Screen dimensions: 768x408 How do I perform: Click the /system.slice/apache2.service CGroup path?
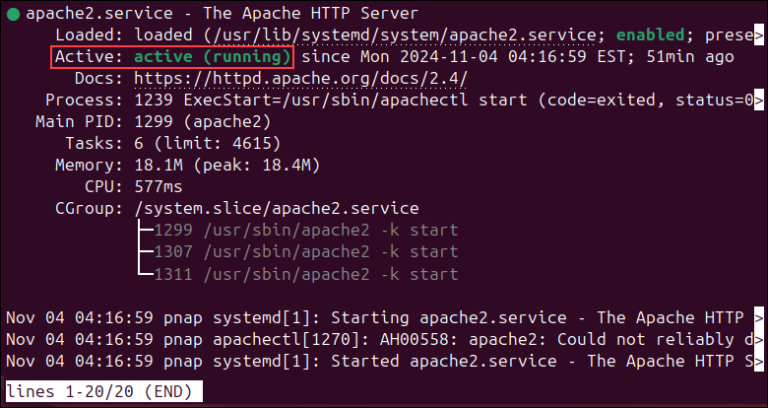pyautogui.click(x=275, y=209)
